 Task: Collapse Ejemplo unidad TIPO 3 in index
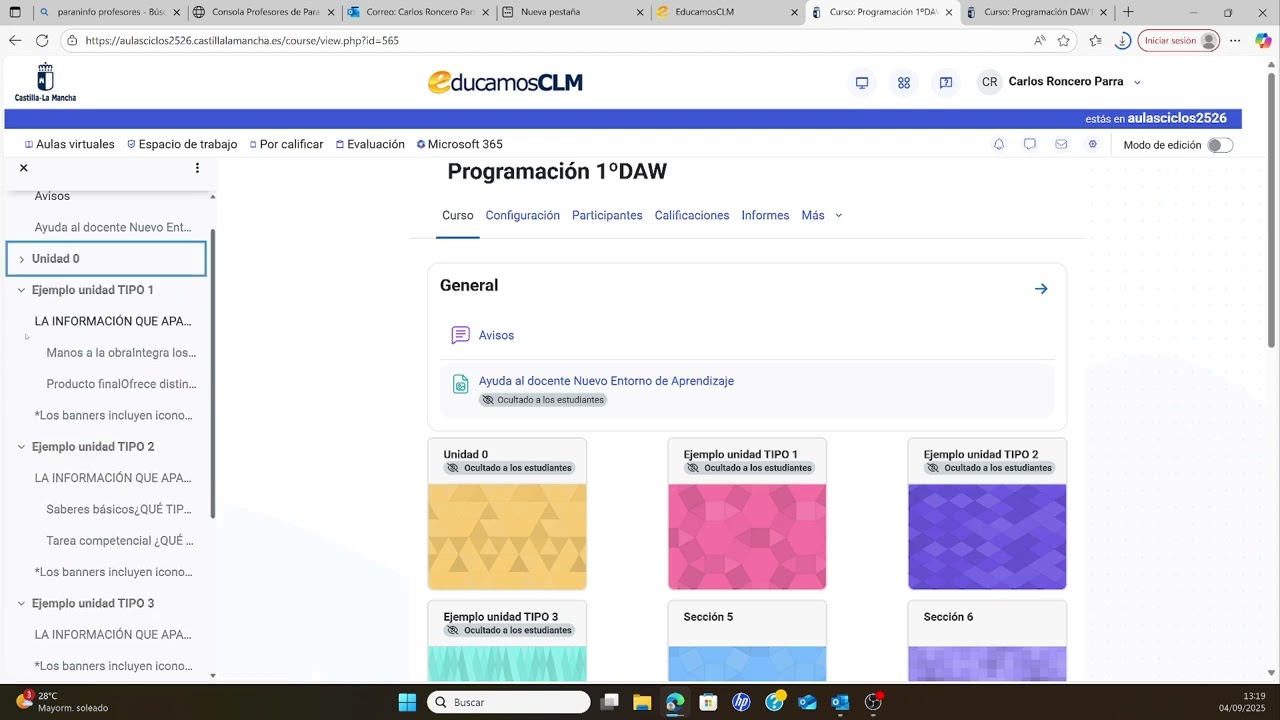click(x=22, y=604)
